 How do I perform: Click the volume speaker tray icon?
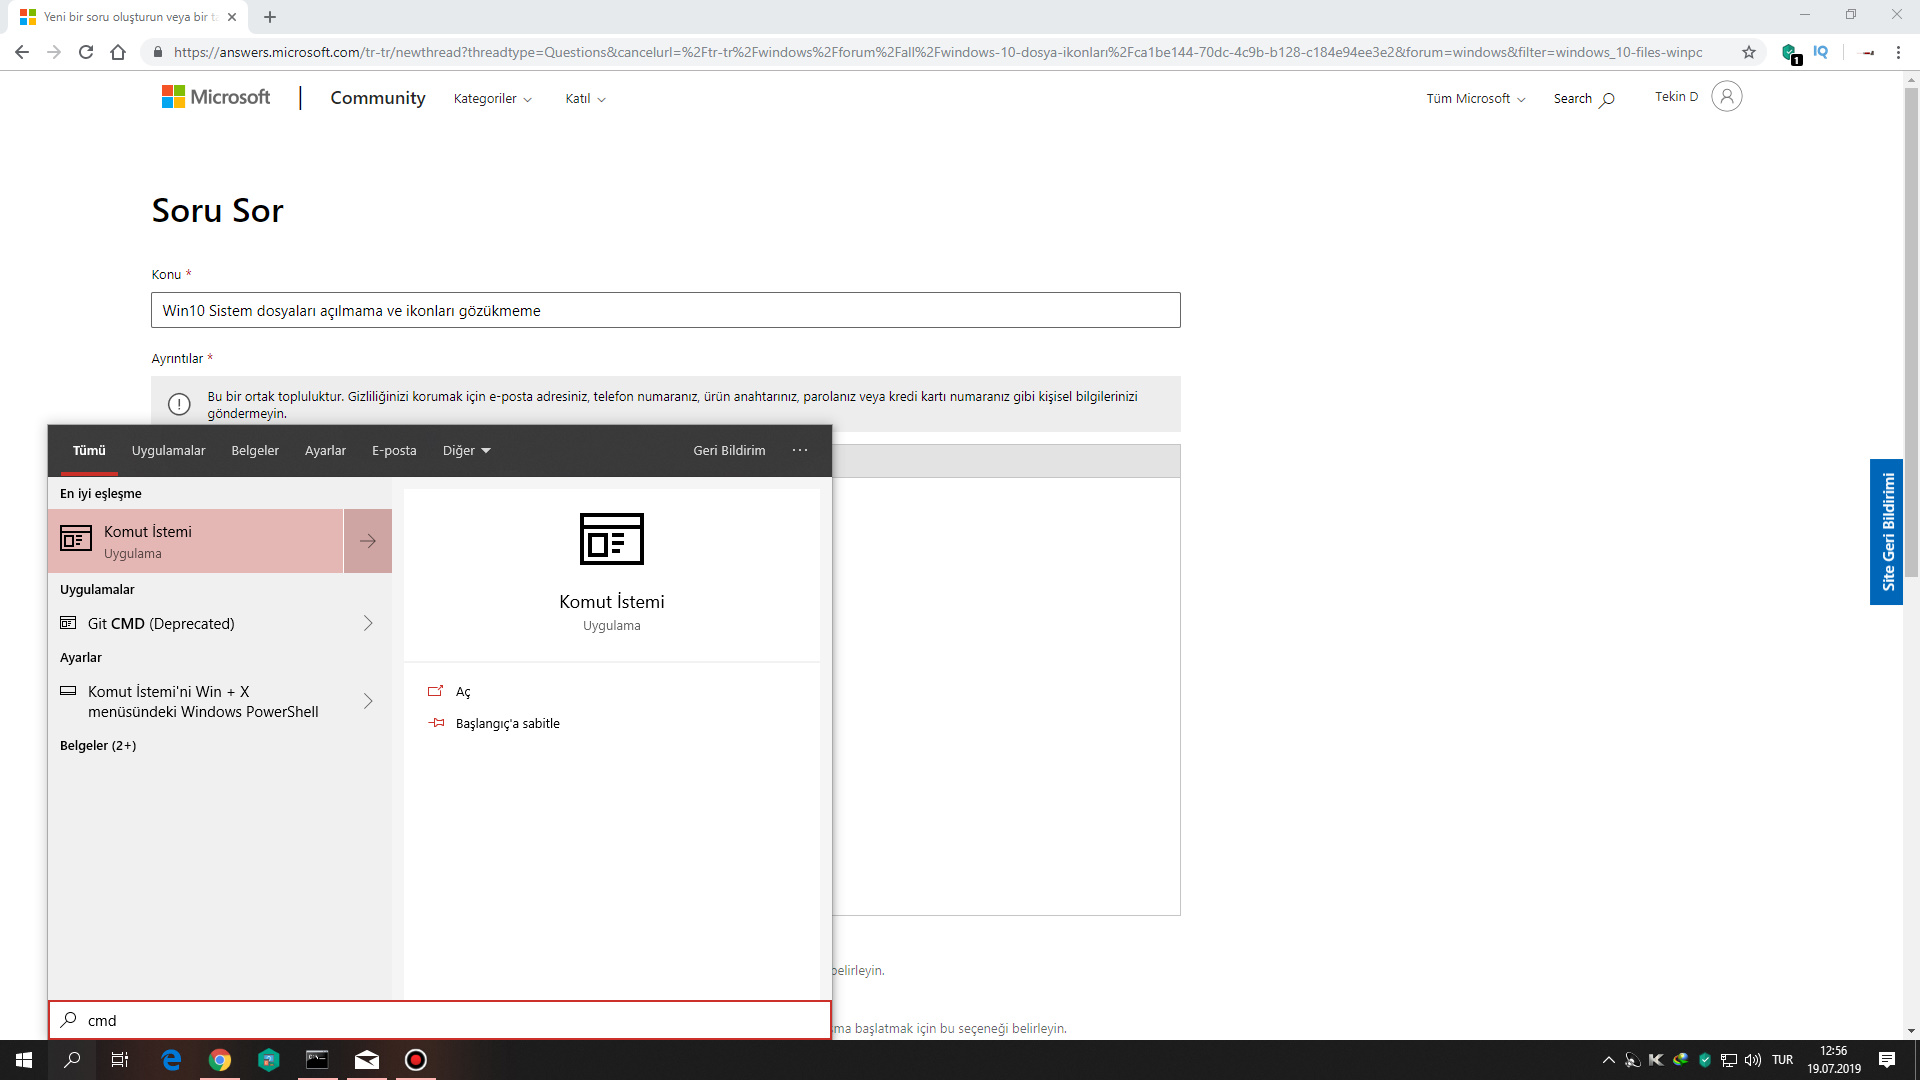coord(1752,1060)
